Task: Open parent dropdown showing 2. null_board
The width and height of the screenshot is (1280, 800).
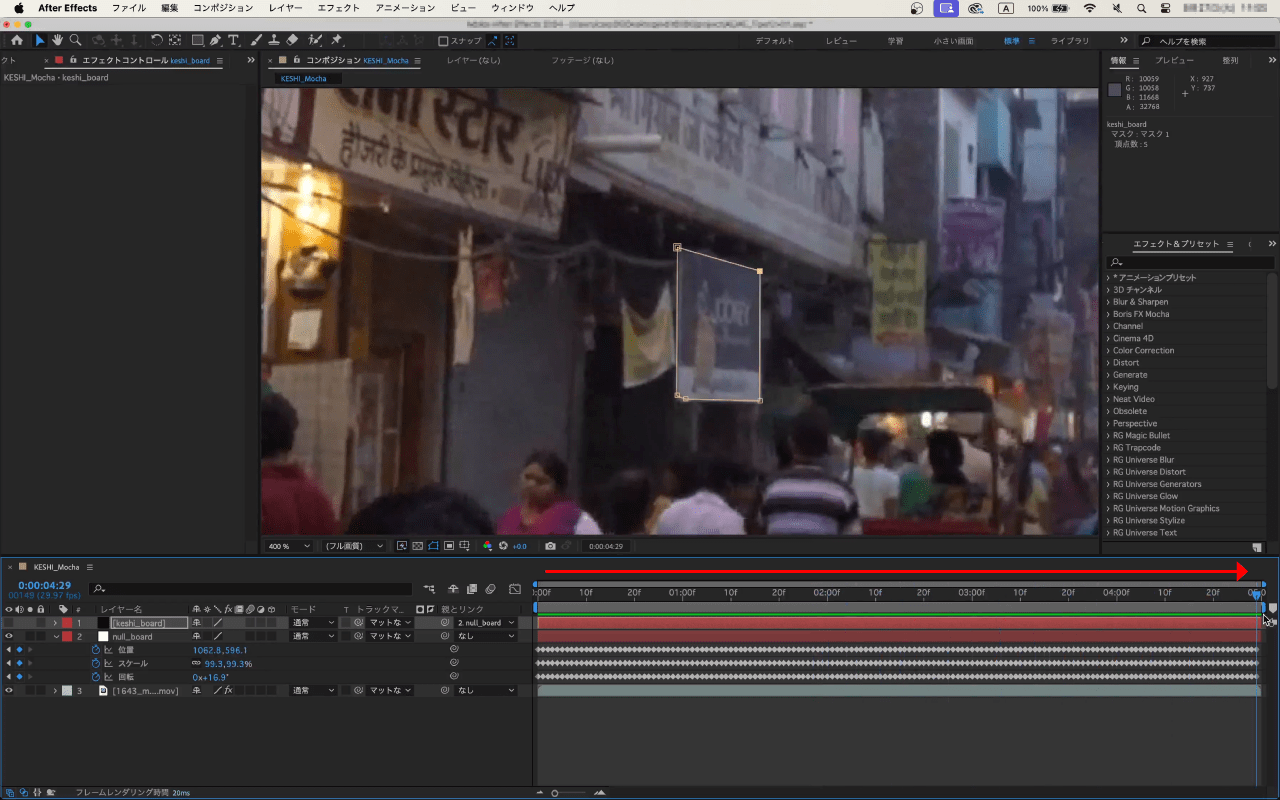Action: pos(486,623)
